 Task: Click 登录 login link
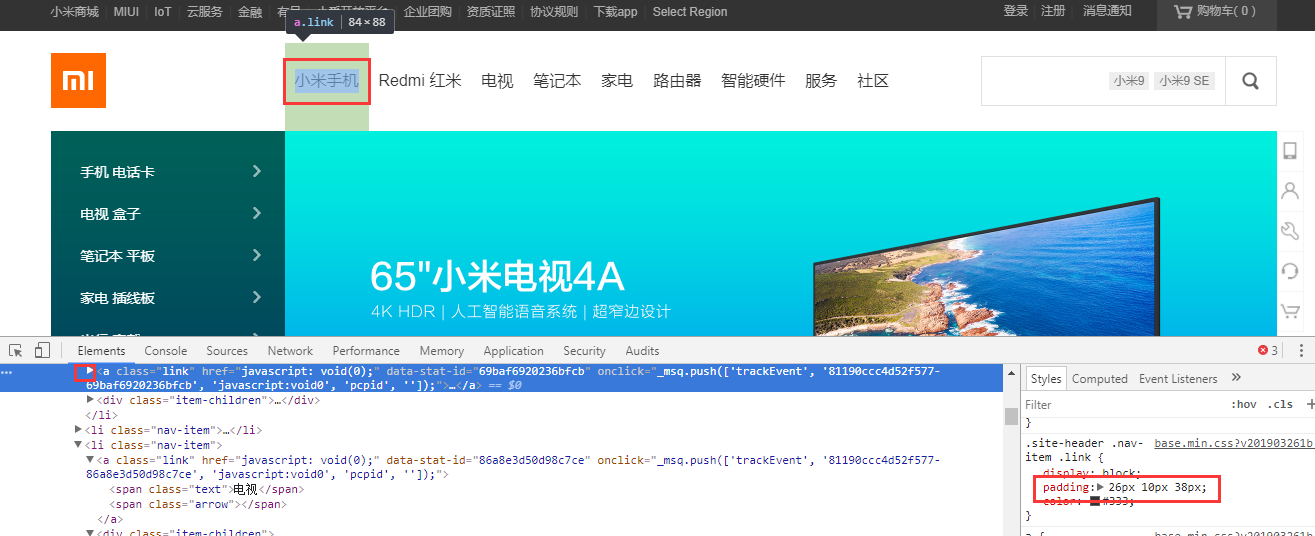point(1016,11)
